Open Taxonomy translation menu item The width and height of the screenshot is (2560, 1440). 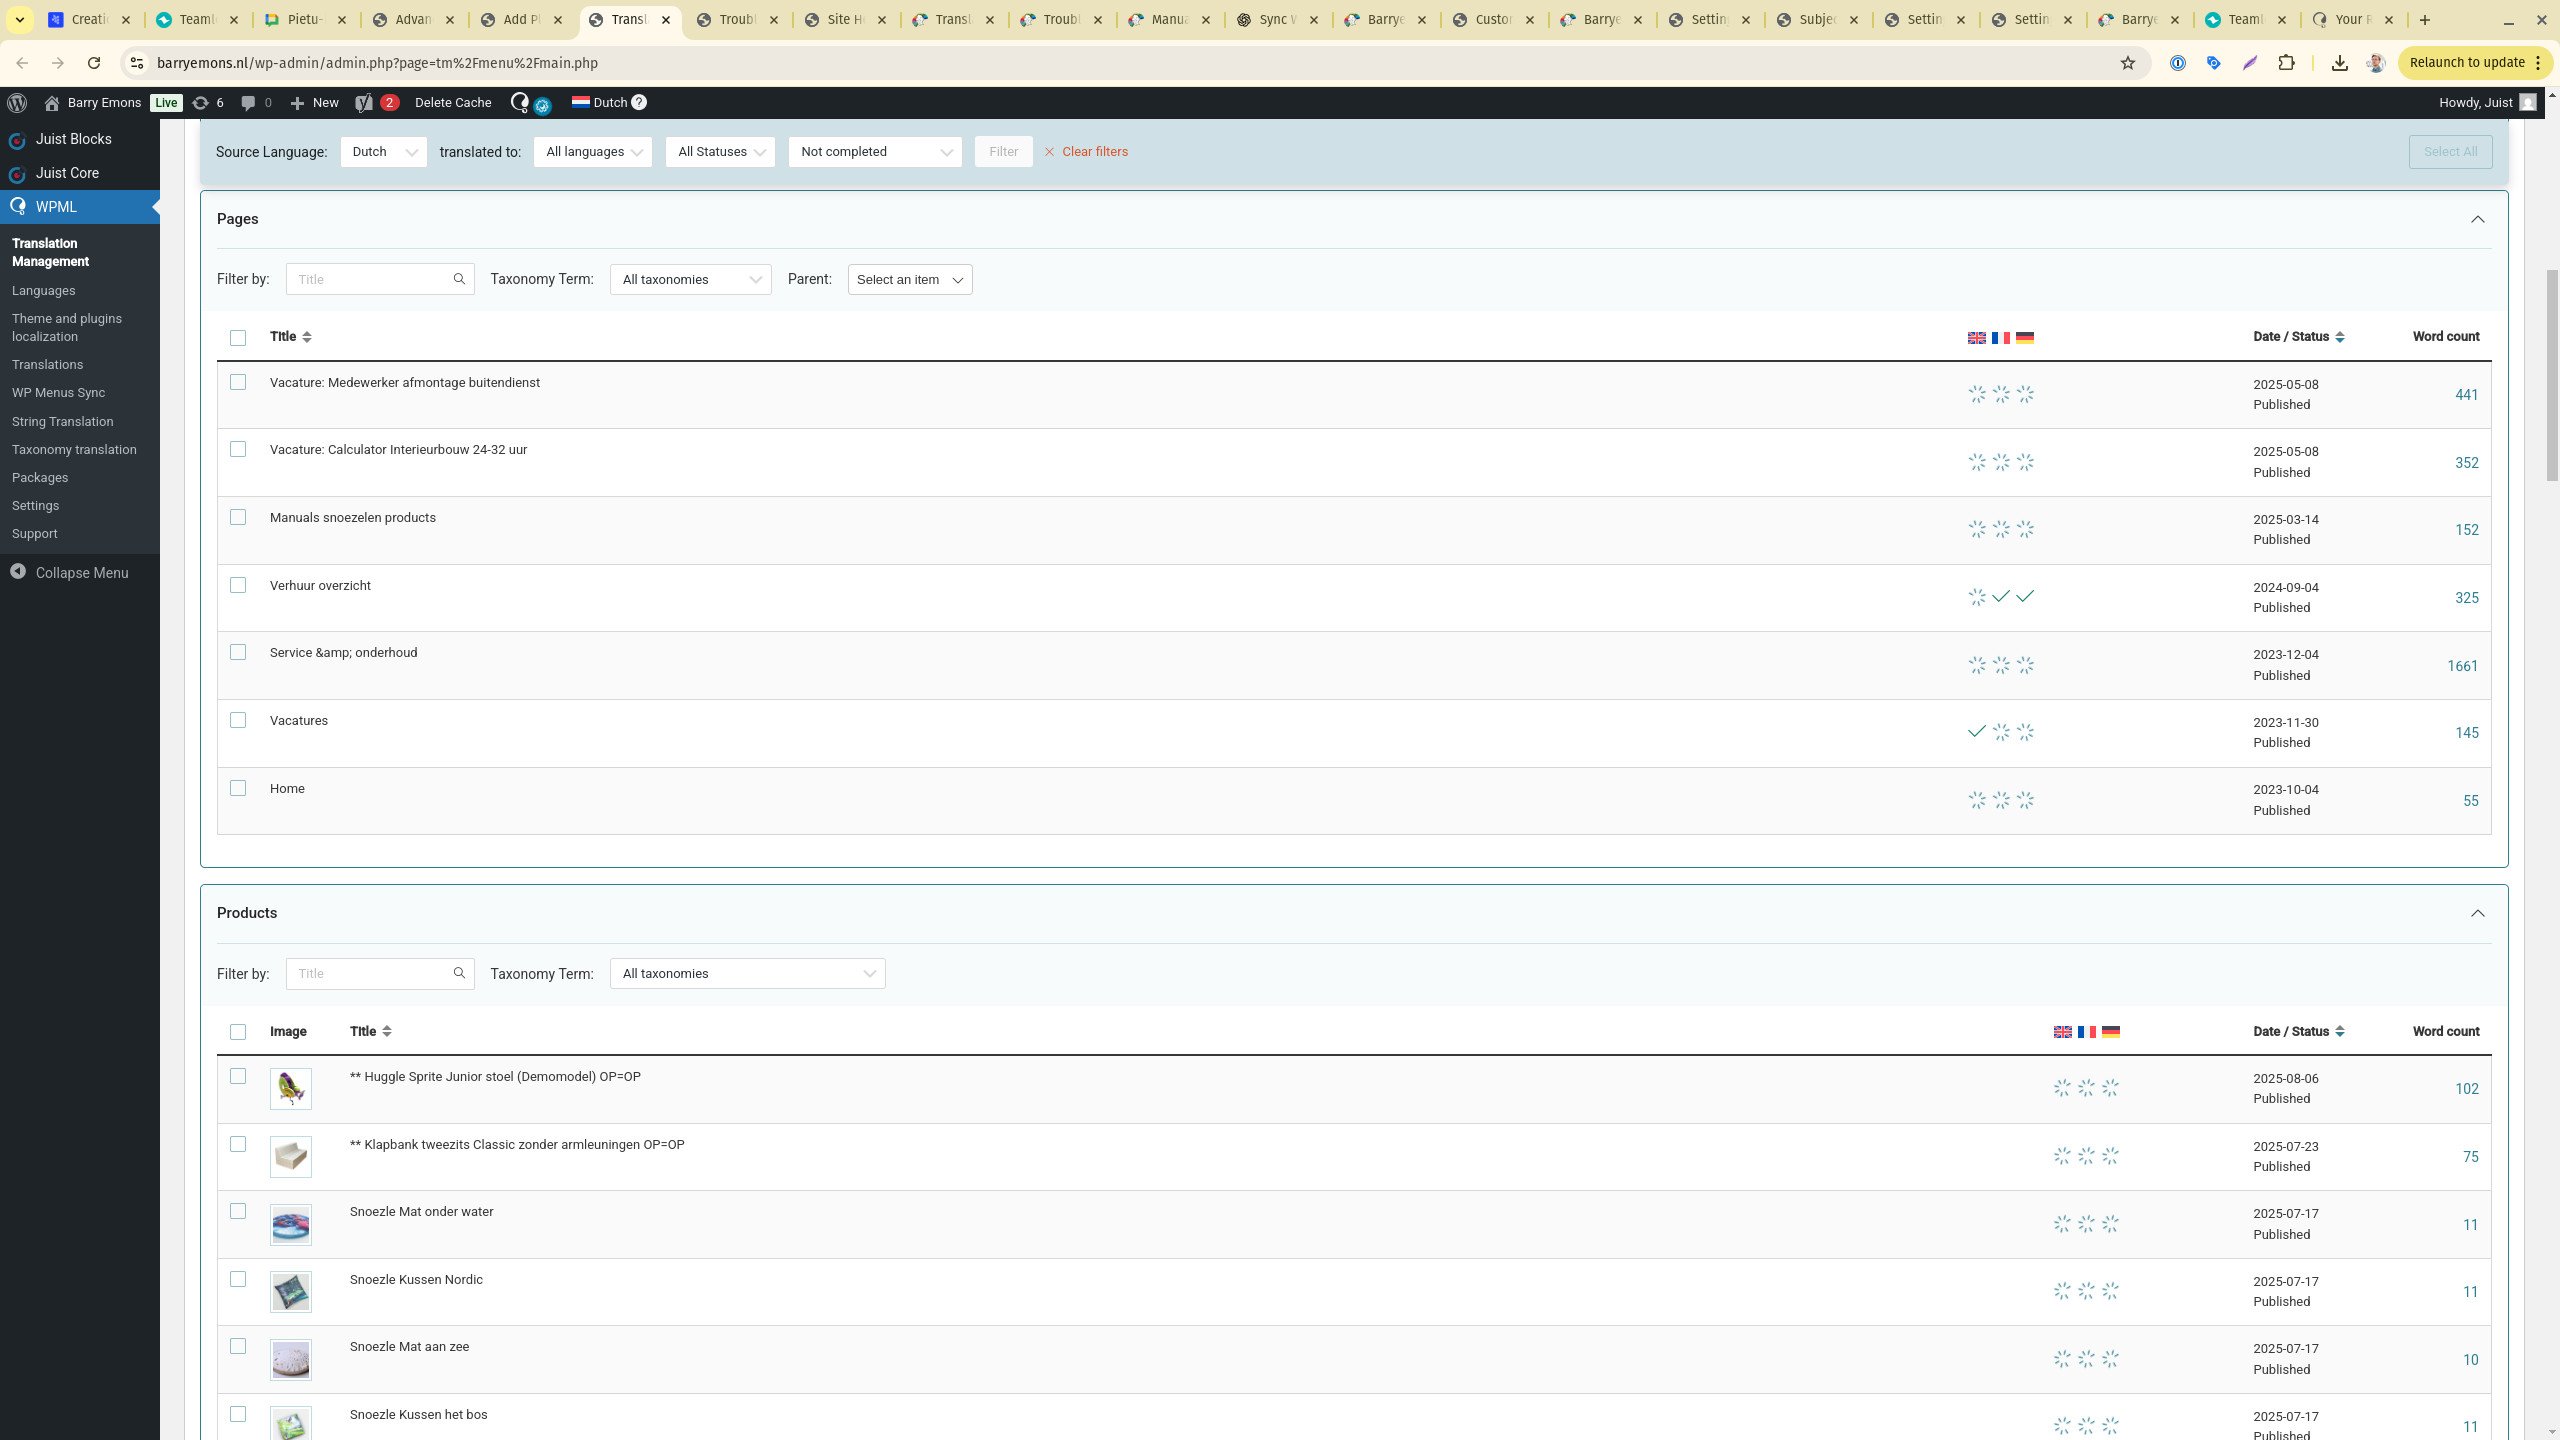pos(74,450)
